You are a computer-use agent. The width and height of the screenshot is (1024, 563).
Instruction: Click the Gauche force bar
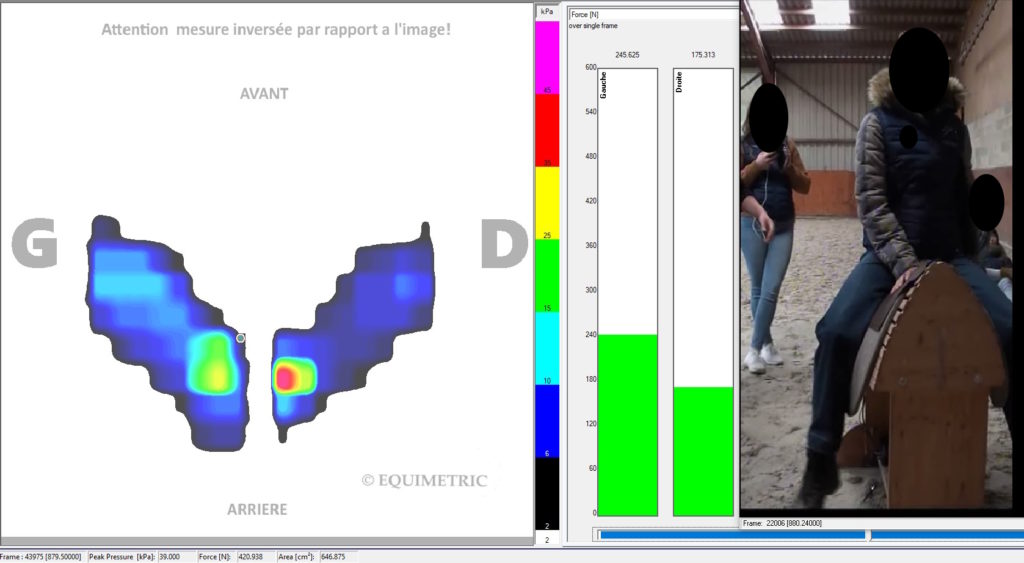[627, 424]
